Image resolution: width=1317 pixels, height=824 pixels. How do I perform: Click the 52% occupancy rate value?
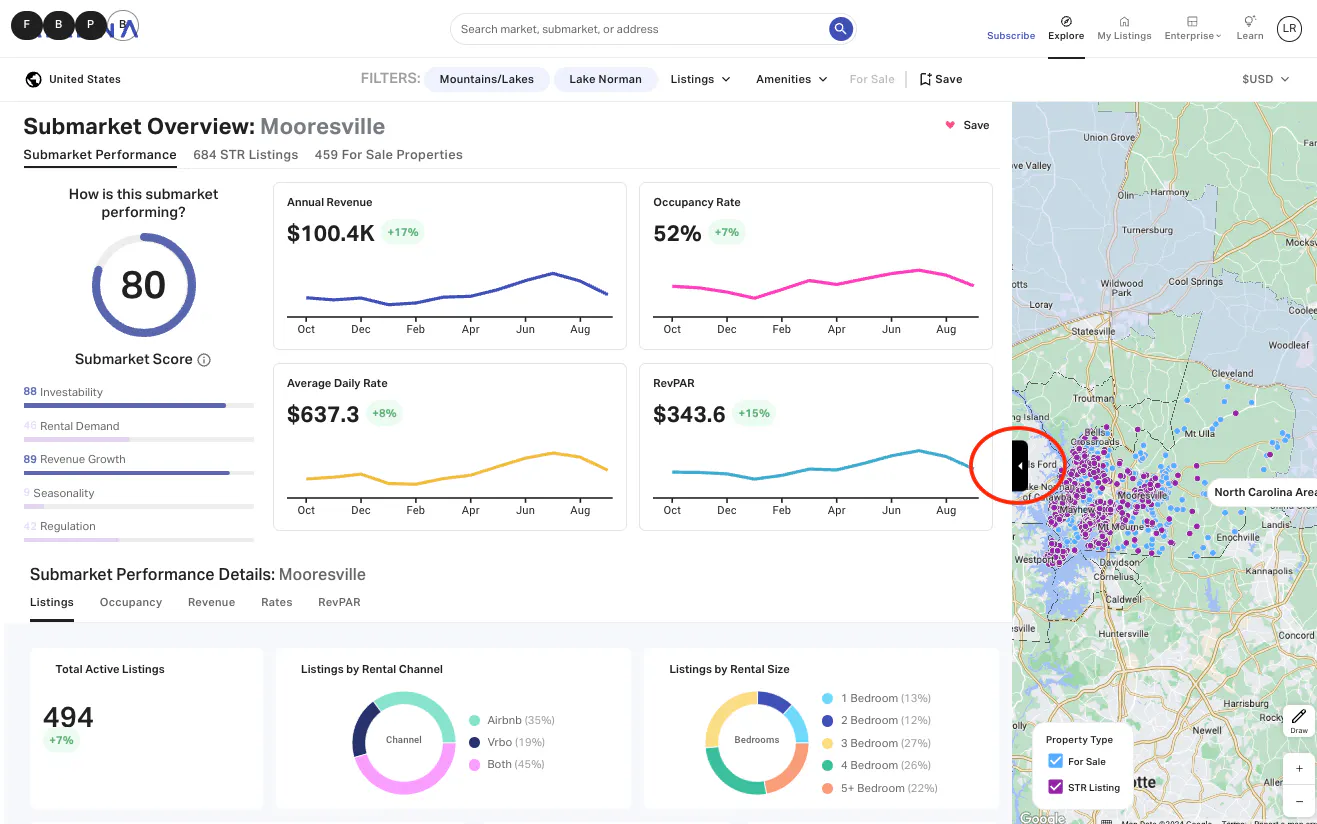(x=677, y=233)
